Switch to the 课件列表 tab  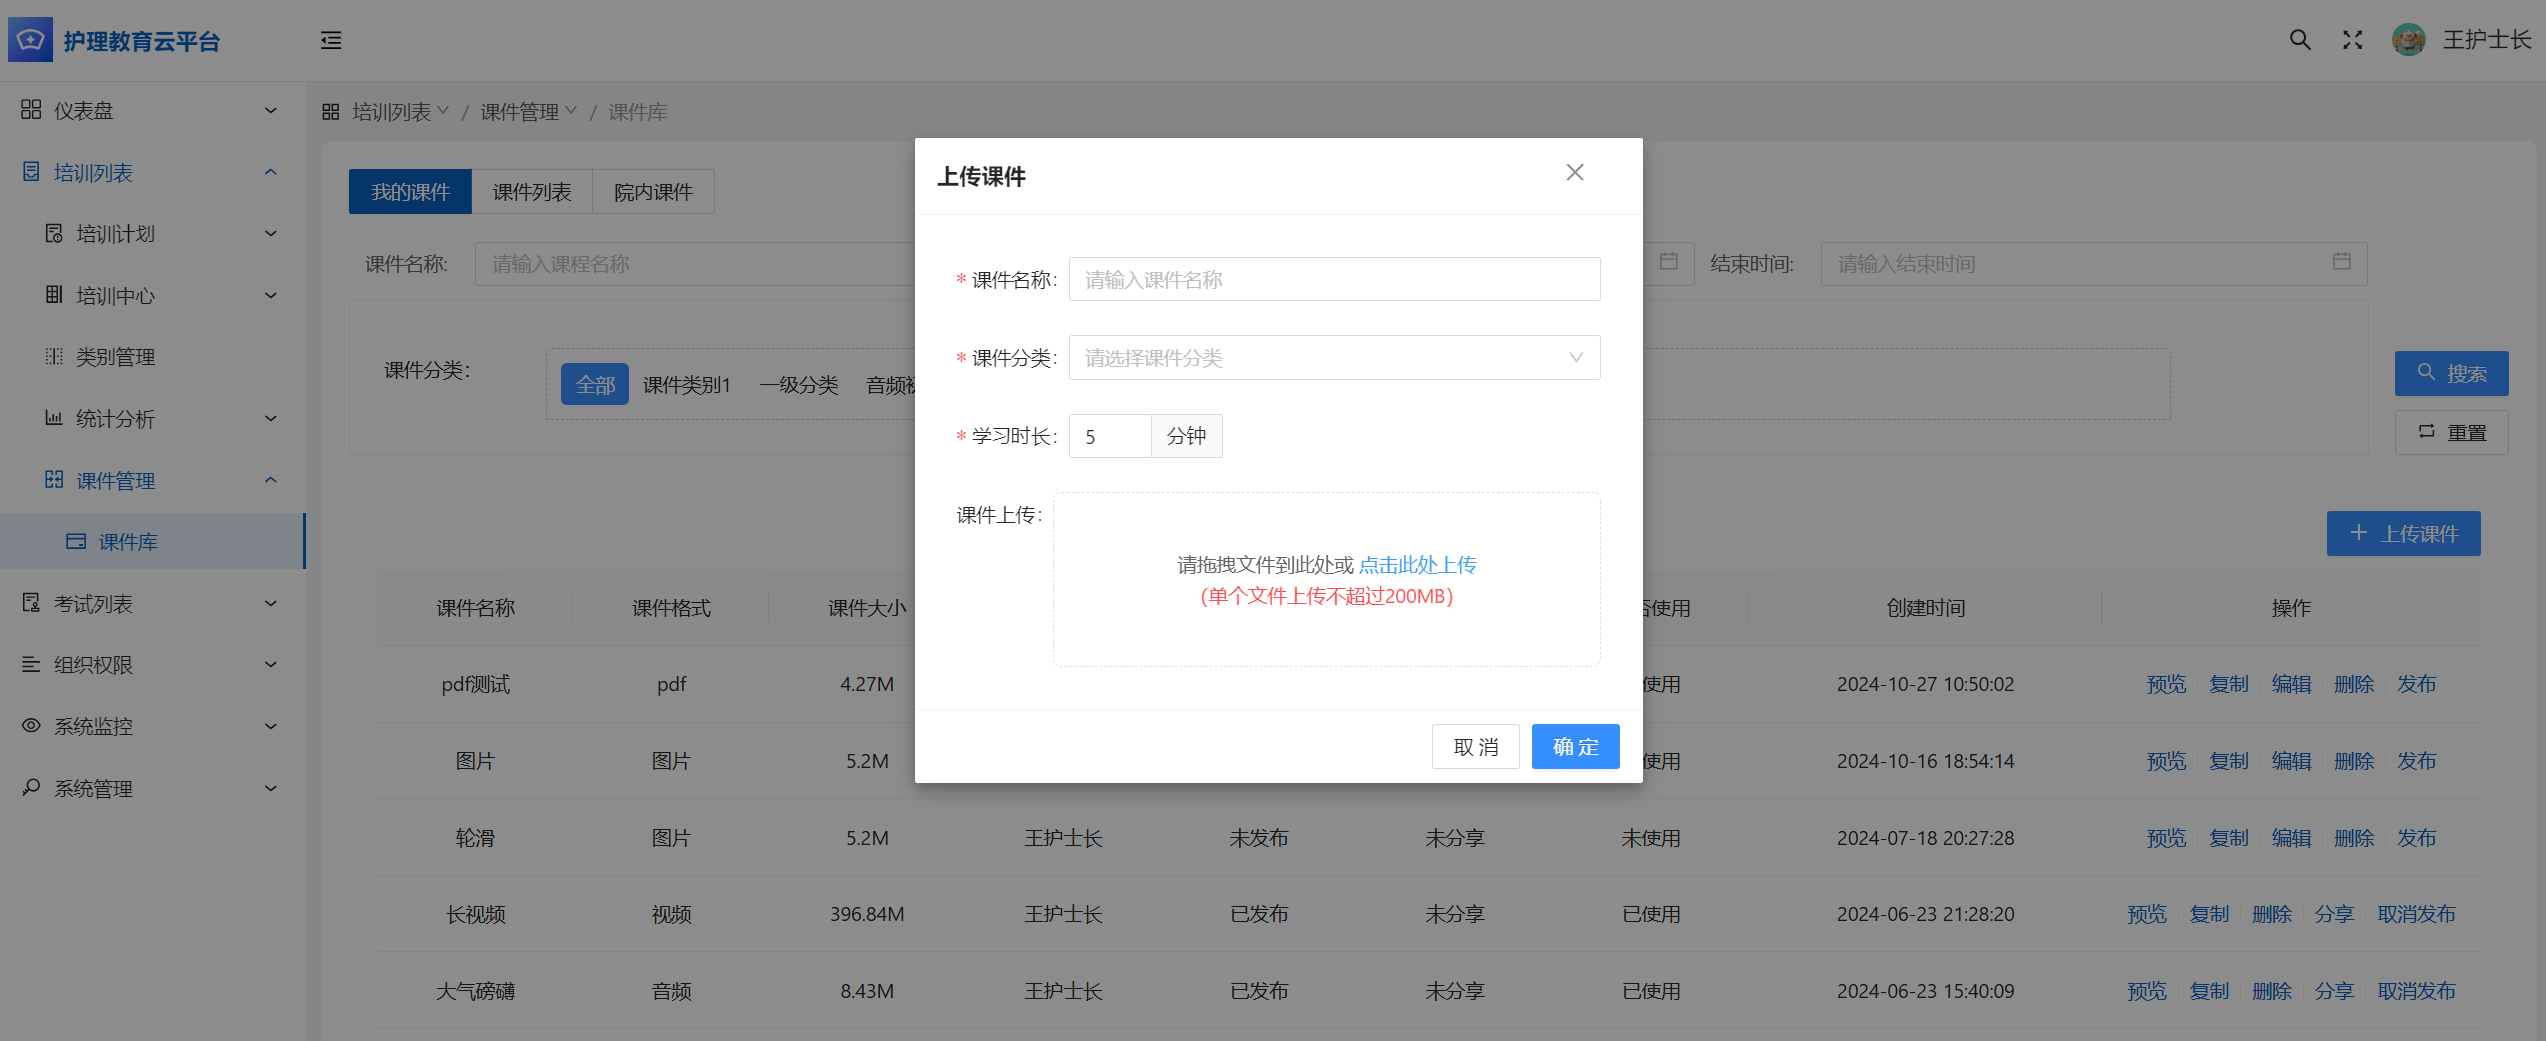[532, 192]
